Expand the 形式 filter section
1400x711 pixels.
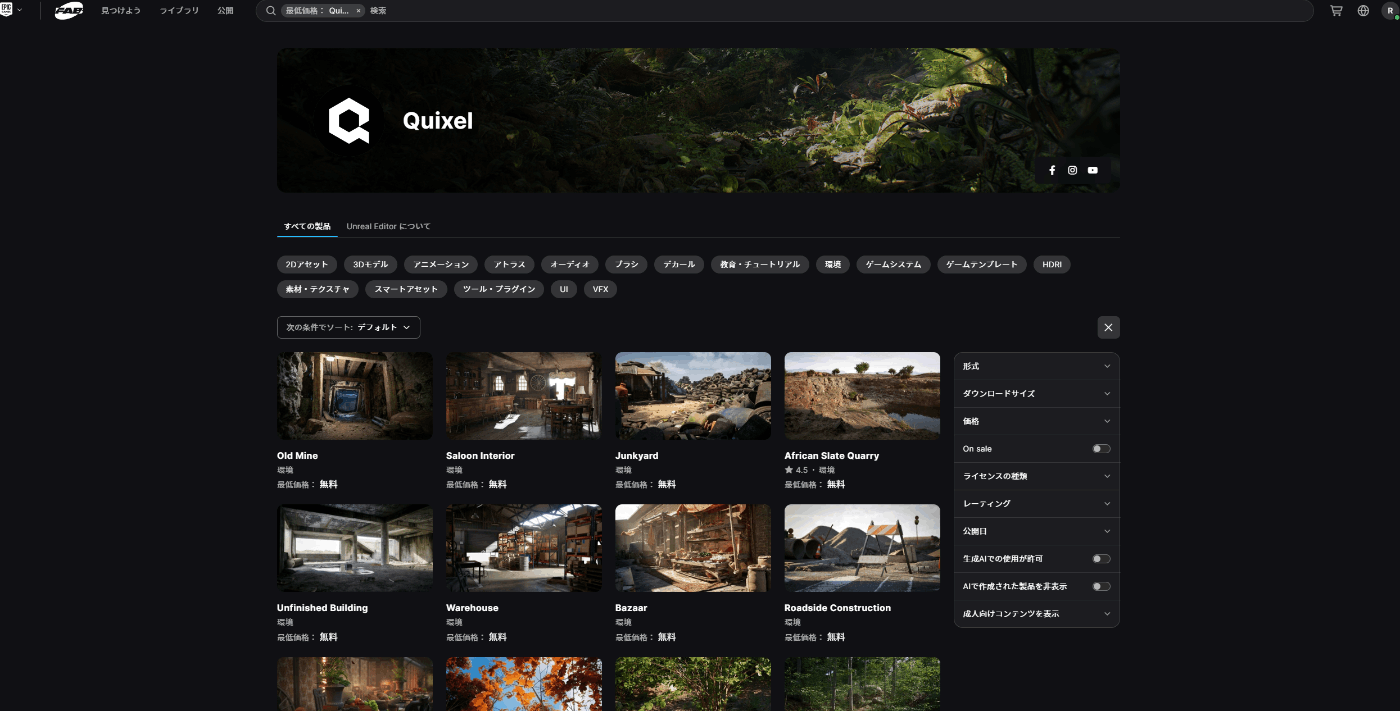click(1037, 366)
